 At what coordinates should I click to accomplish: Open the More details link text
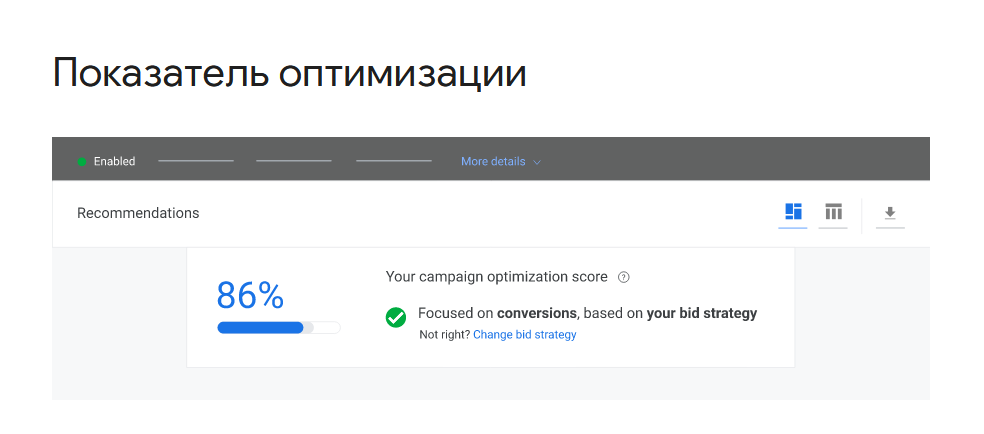click(x=493, y=161)
